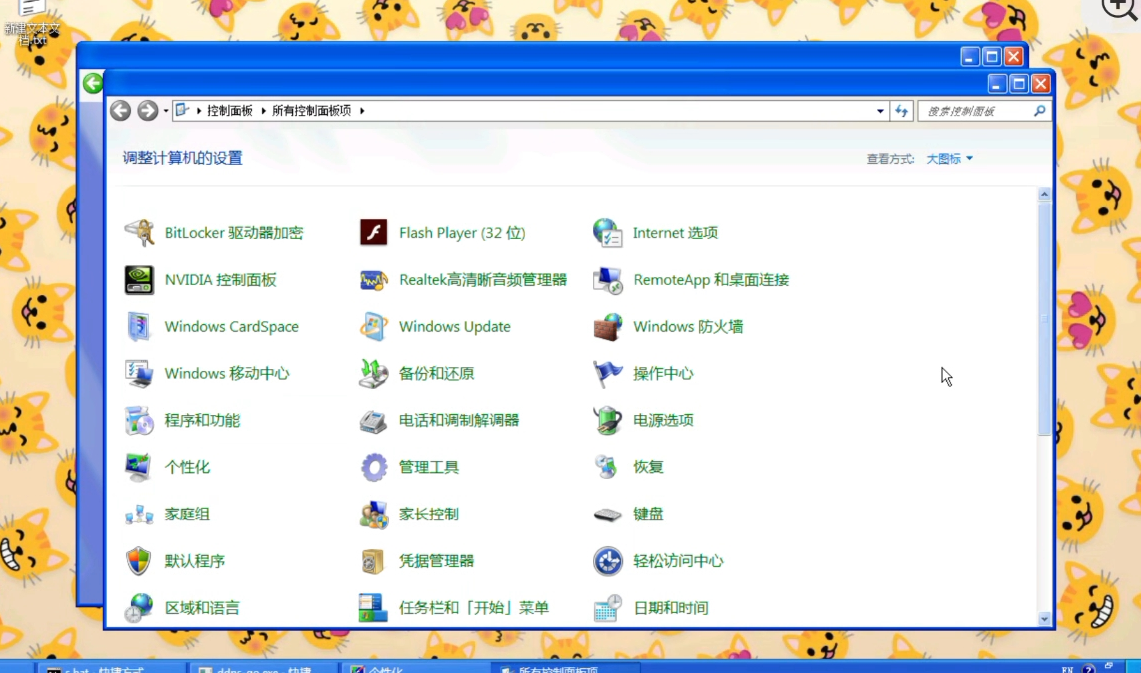Open NVIDIA 控制面板 icon
This screenshot has height=673, width=1141.
pyautogui.click(x=139, y=280)
